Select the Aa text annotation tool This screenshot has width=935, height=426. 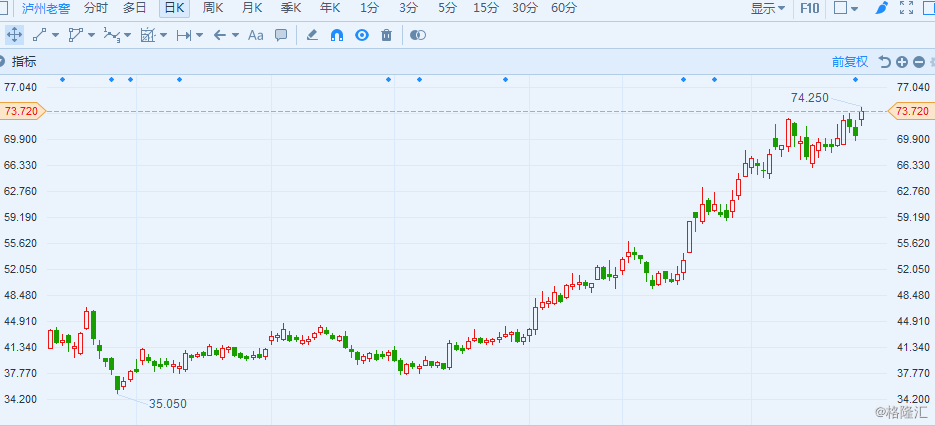tap(255, 35)
